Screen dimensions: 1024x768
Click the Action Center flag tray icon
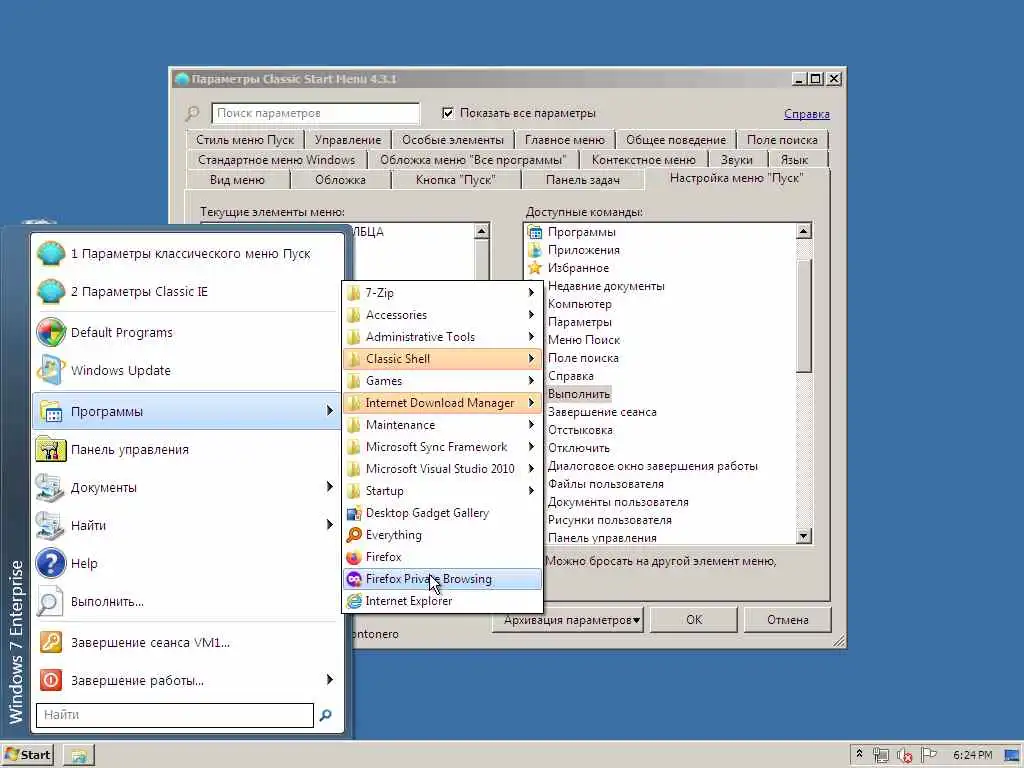[928, 755]
